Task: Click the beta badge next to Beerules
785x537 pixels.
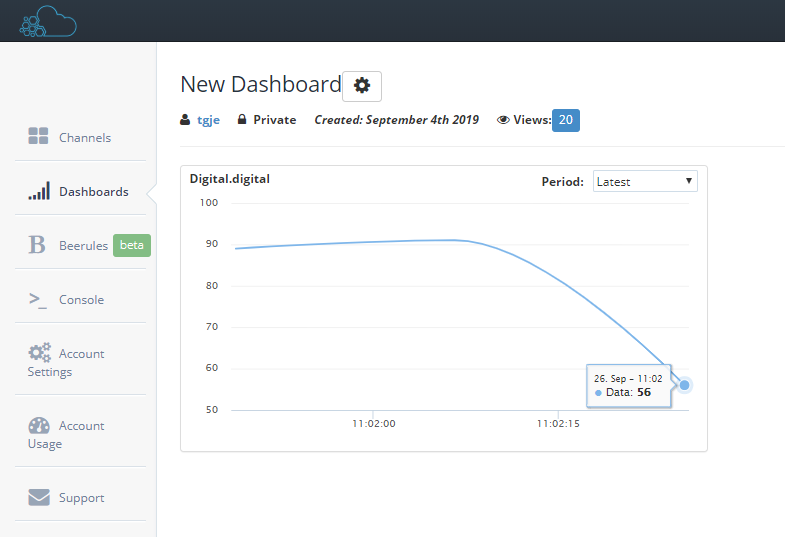Action: 131,245
